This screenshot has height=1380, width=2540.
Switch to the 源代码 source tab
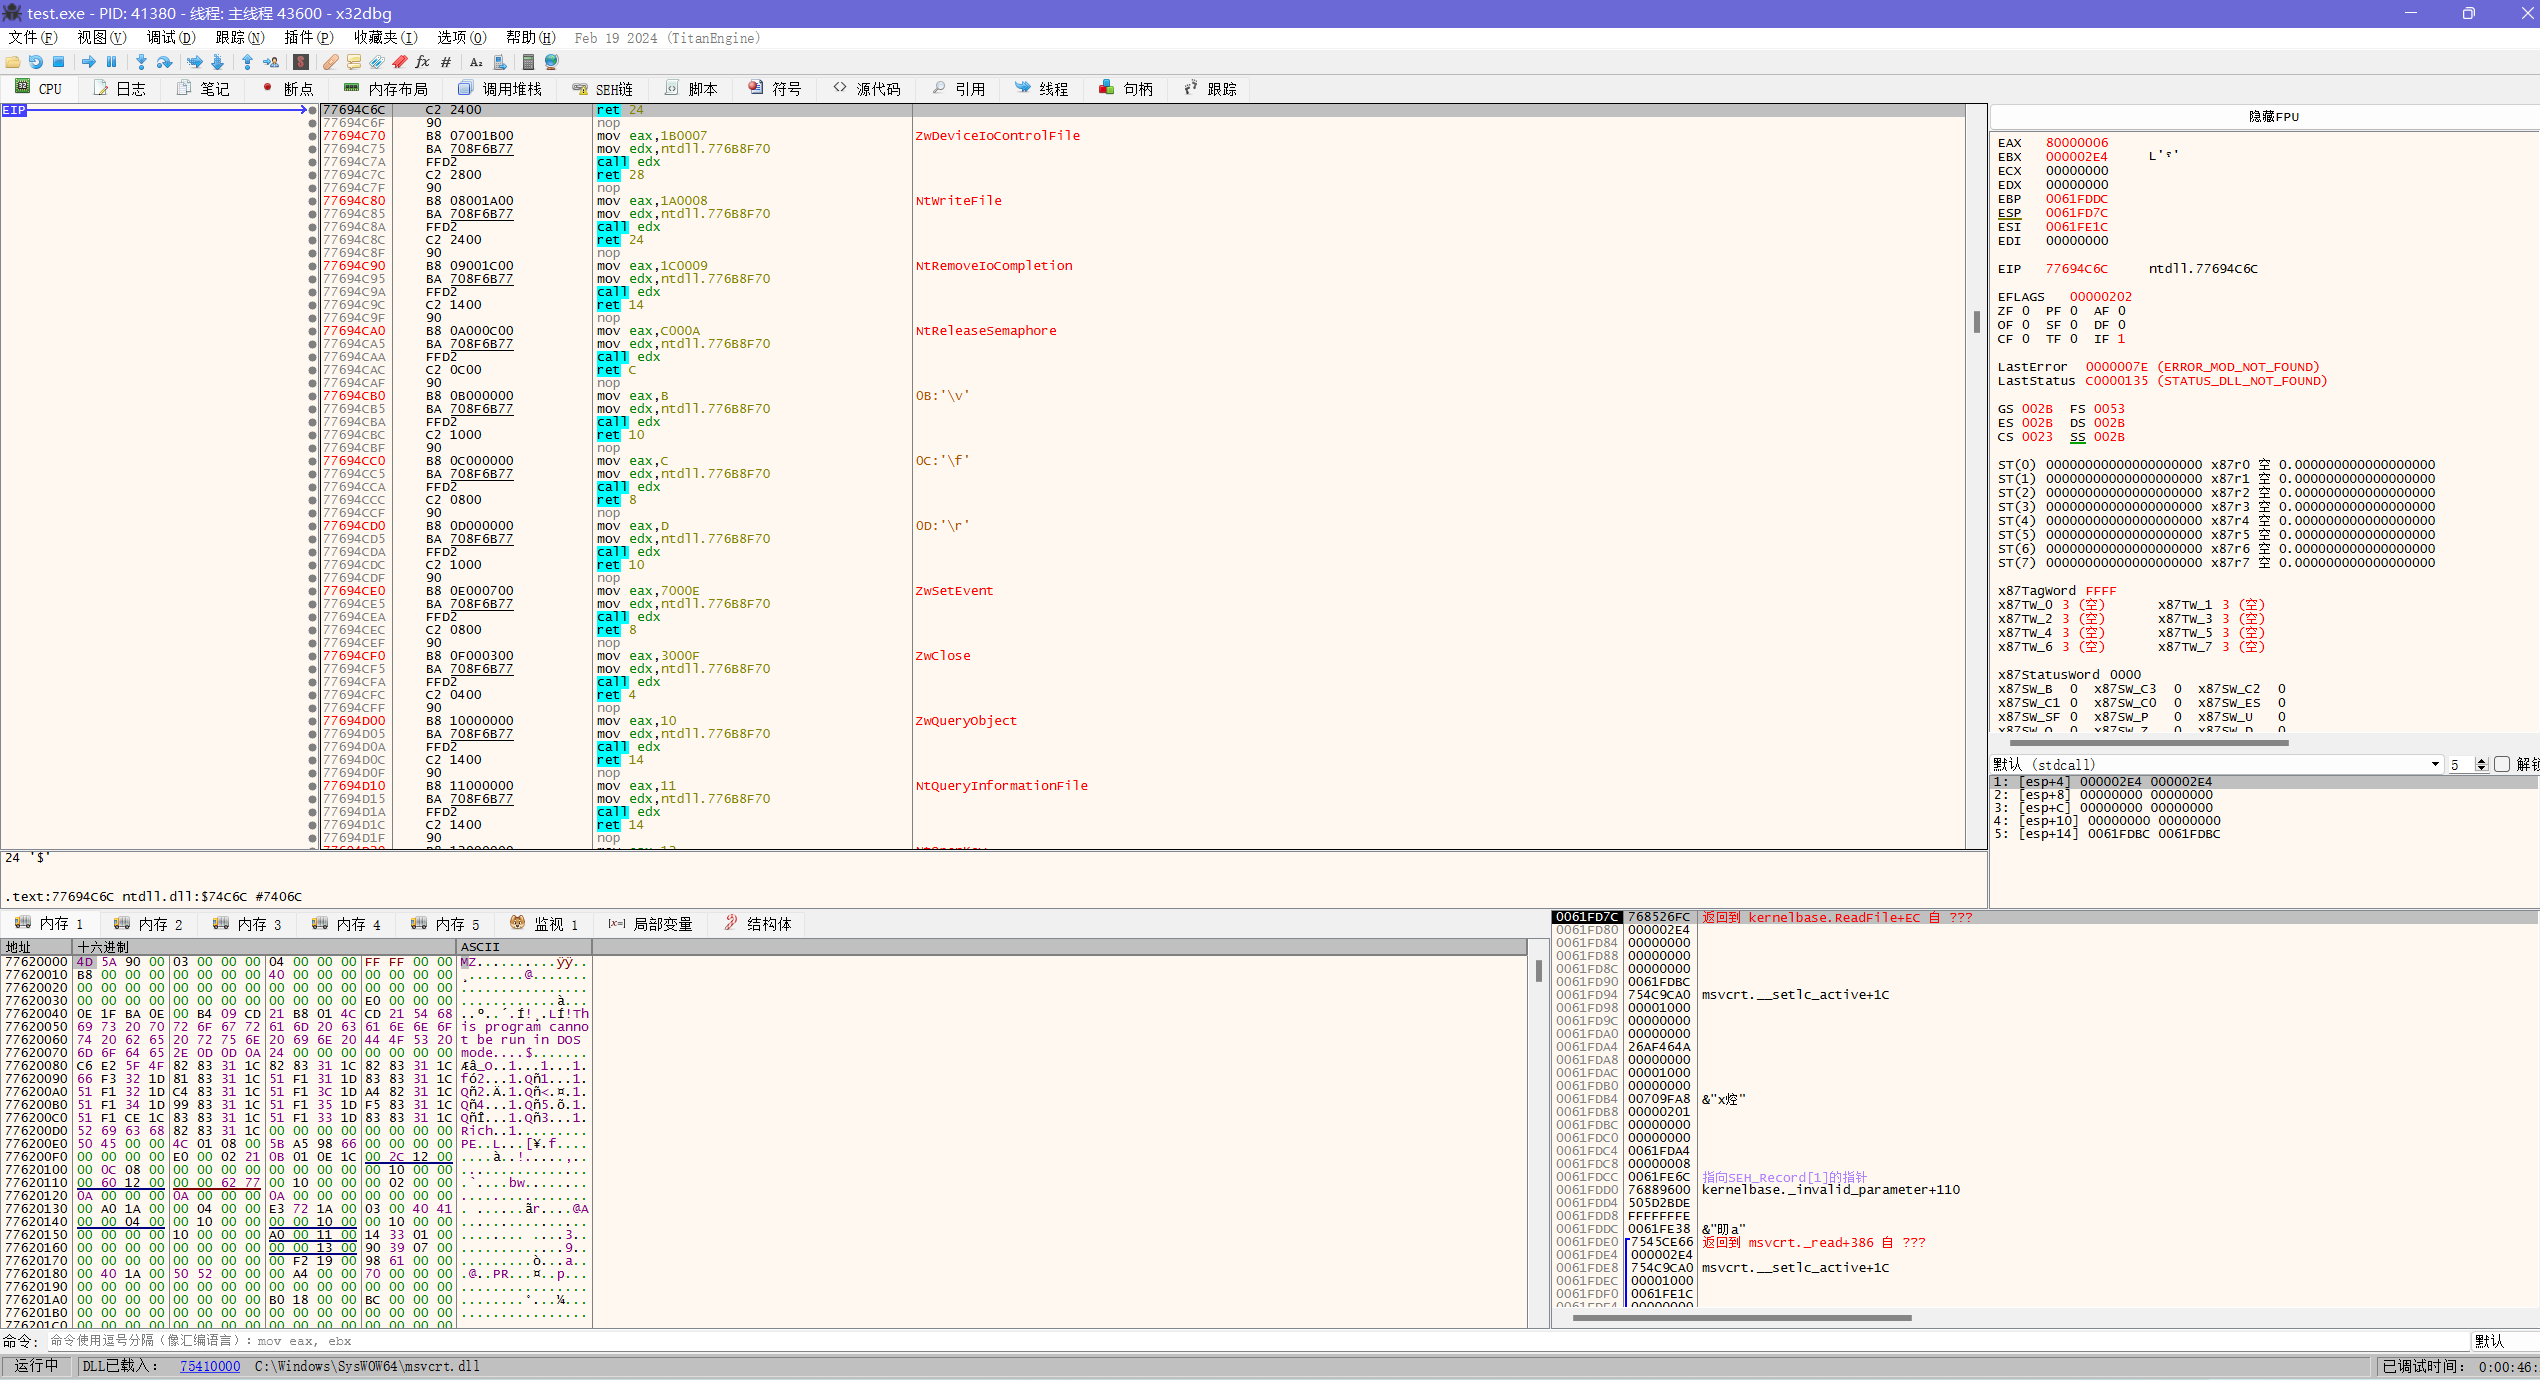(x=867, y=89)
